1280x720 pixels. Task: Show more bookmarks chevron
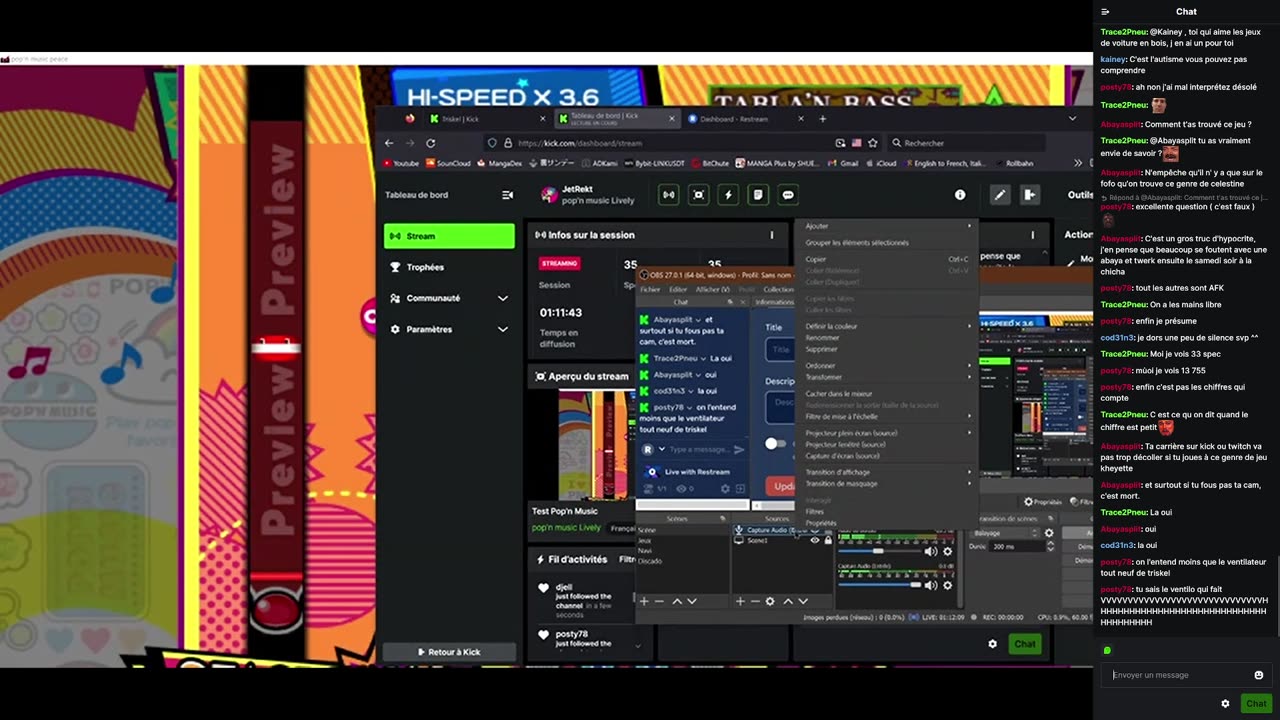click(x=1078, y=163)
